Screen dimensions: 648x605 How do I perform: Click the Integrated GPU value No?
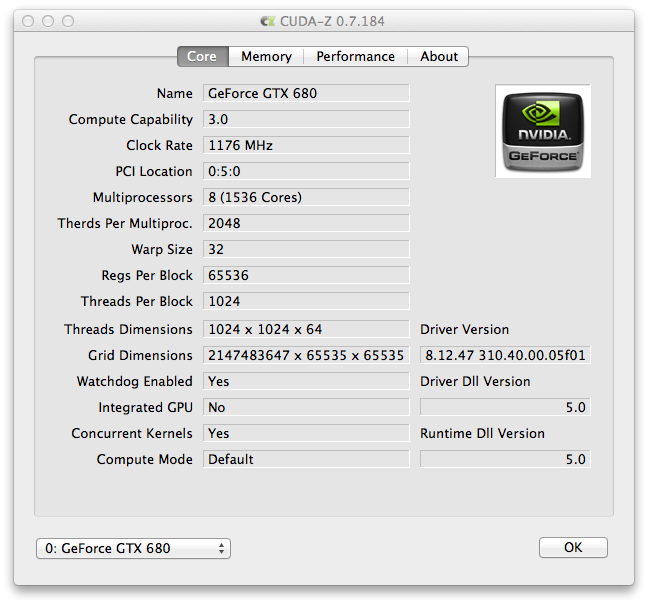[x=306, y=407]
